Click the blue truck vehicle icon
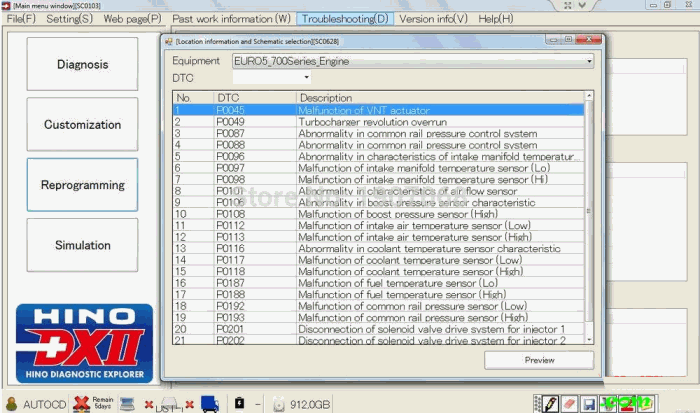The image size is (700, 413). point(210,404)
